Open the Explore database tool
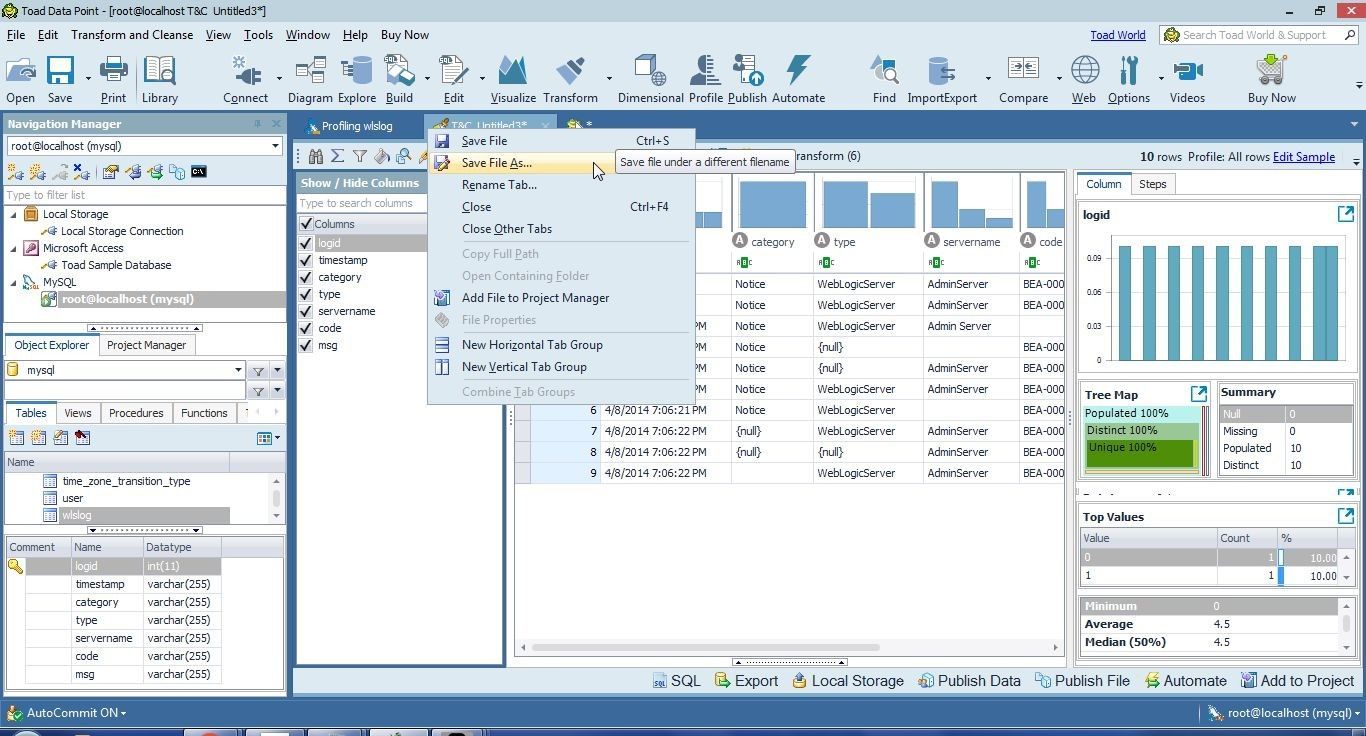This screenshot has height=736, width=1366. (x=356, y=79)
